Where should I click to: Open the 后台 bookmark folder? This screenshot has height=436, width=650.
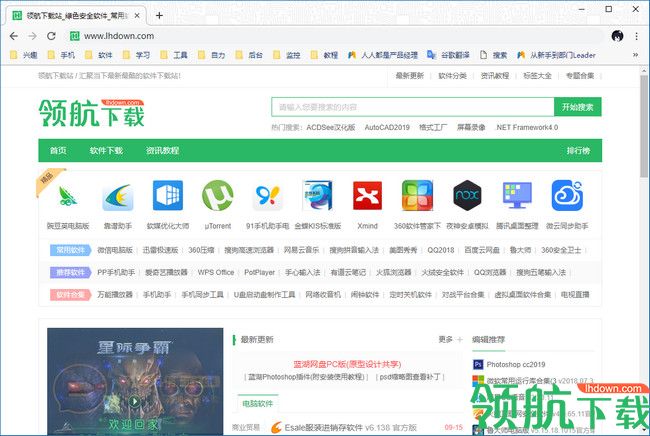249,55
